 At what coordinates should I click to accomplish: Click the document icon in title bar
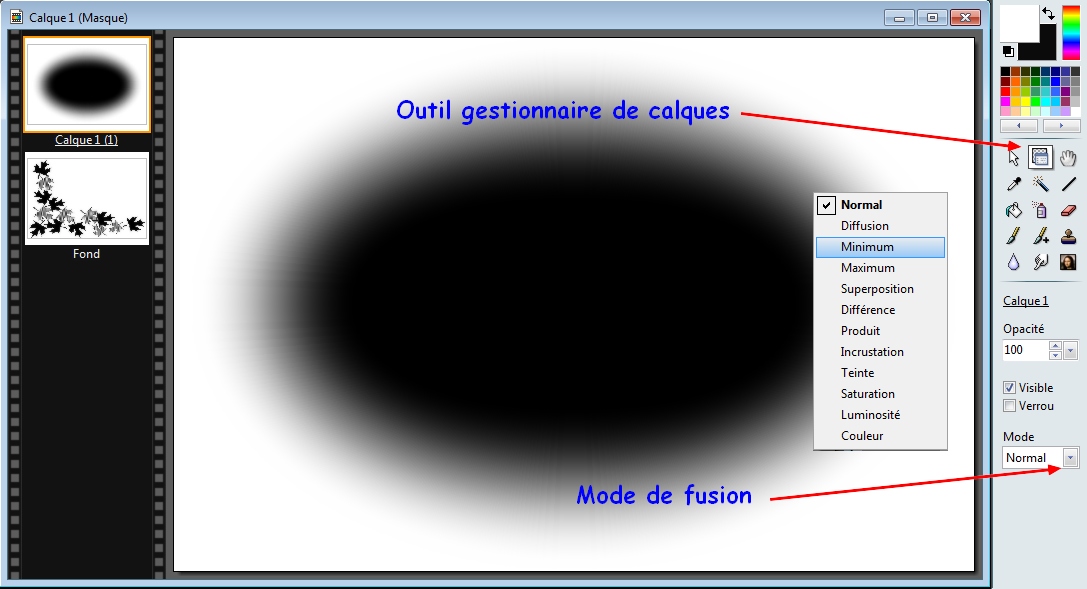[17, 17]
